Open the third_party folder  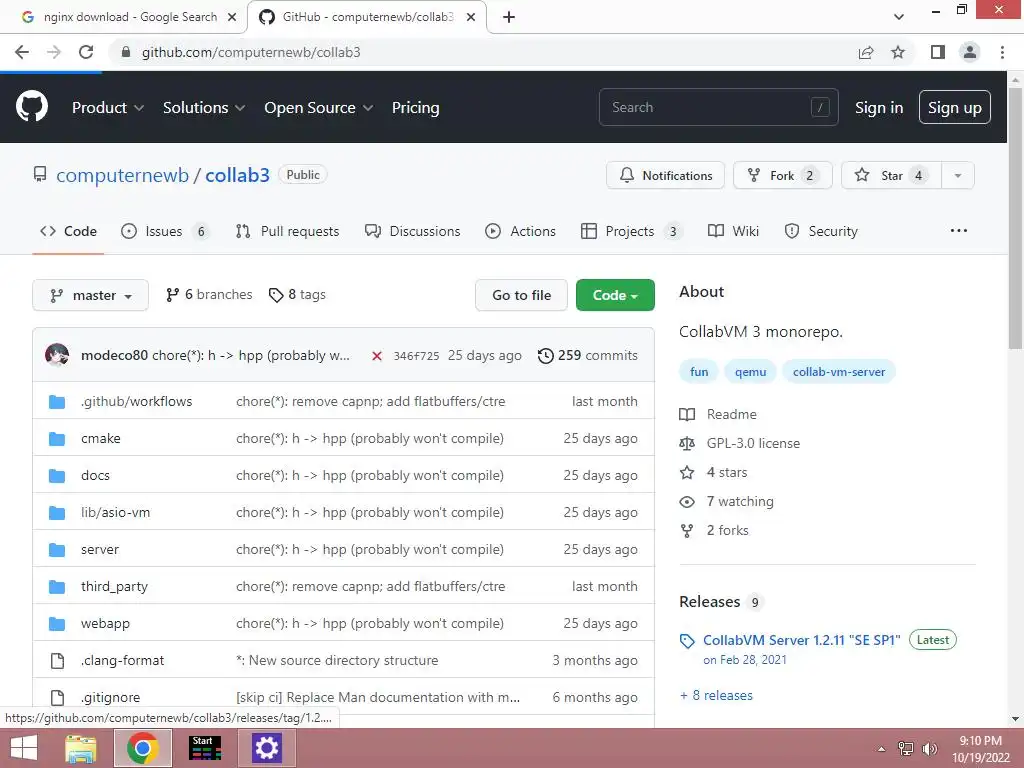[114, 586]
